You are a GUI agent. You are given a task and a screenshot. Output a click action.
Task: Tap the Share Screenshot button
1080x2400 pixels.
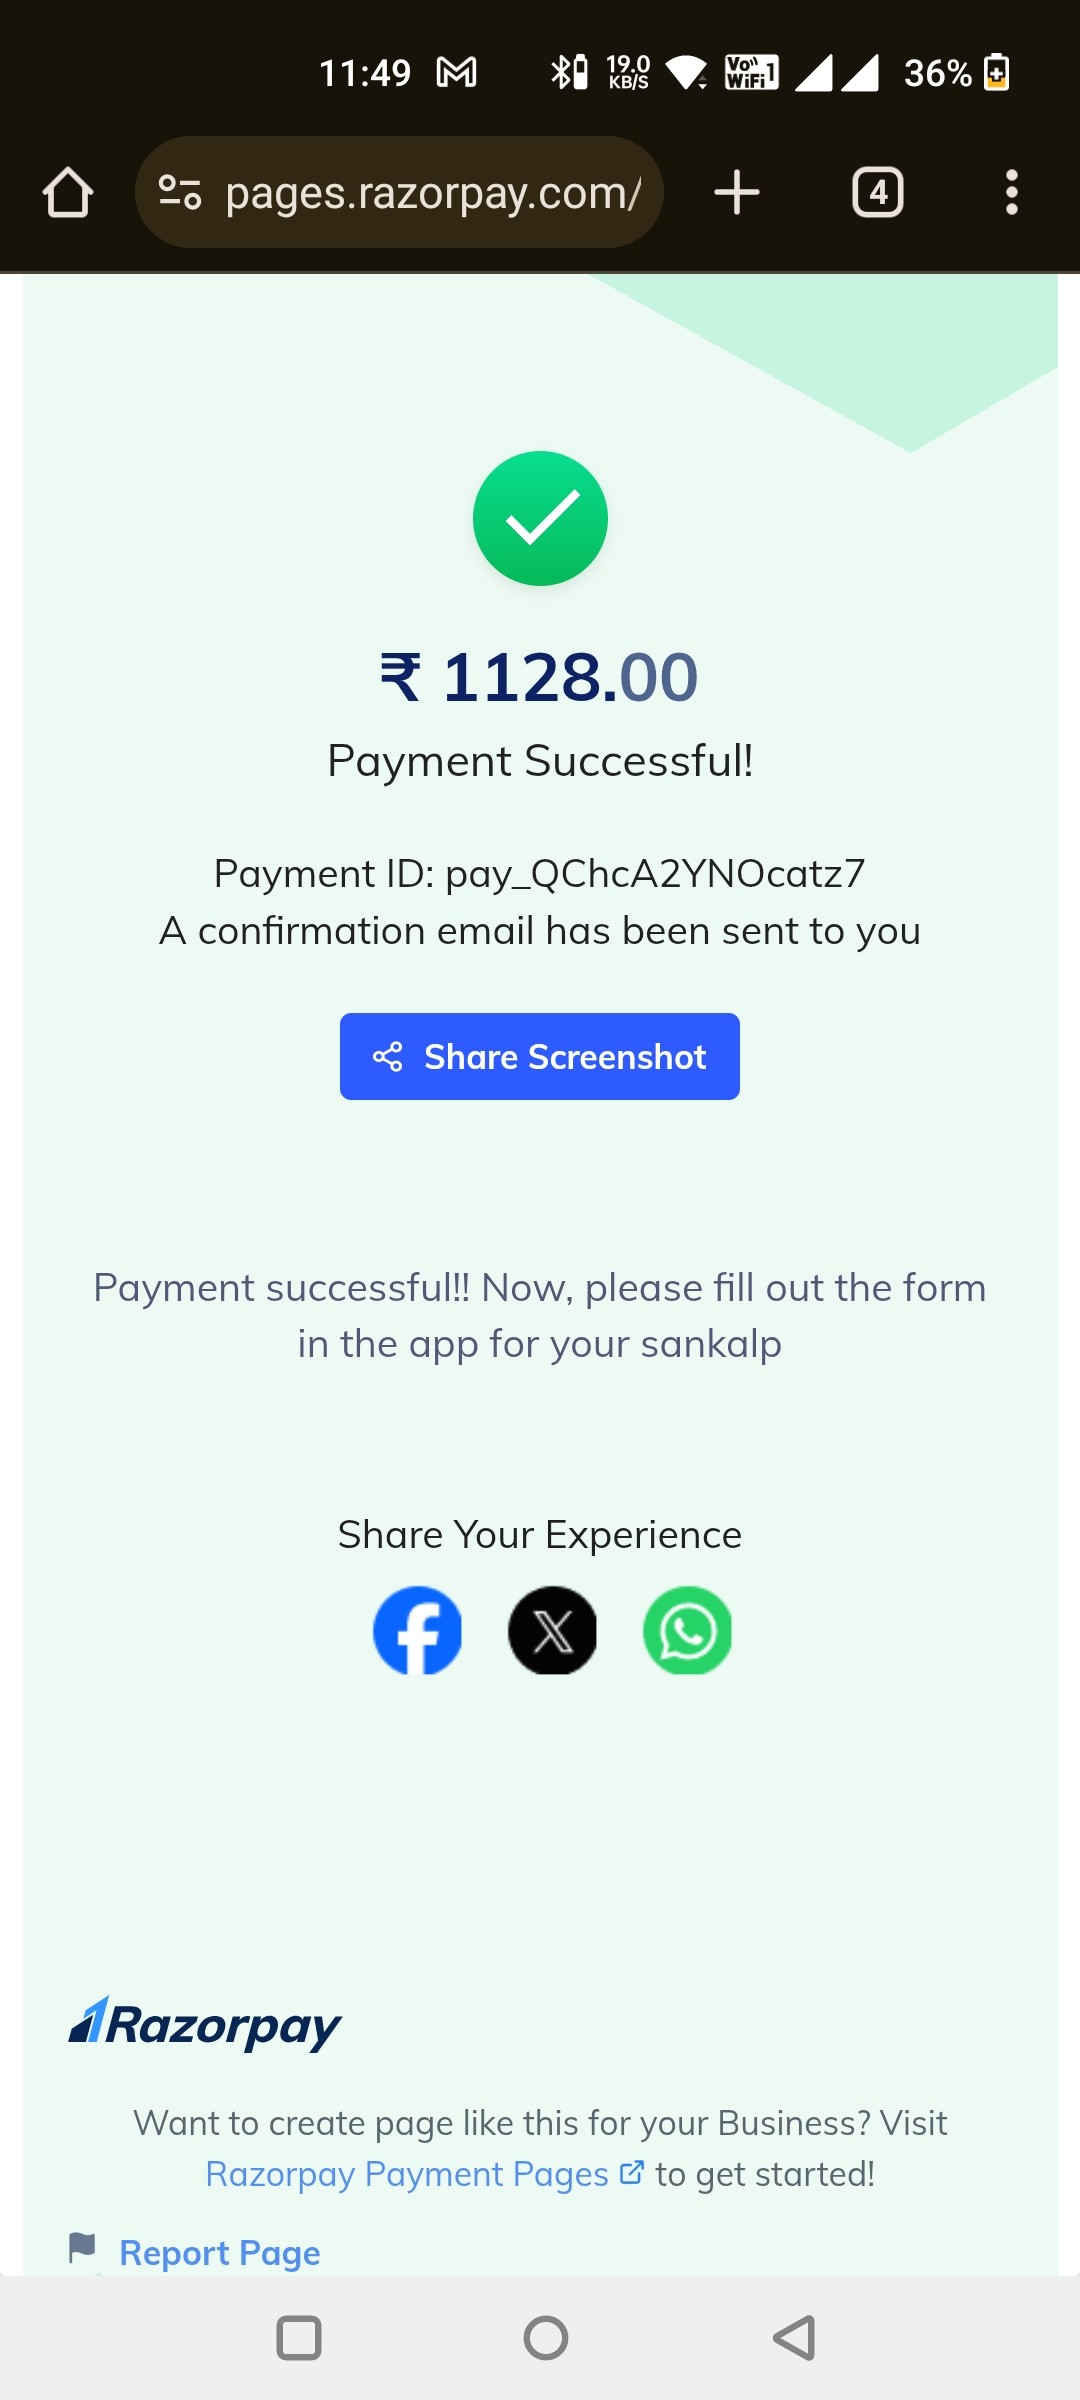pos(540,1056)
